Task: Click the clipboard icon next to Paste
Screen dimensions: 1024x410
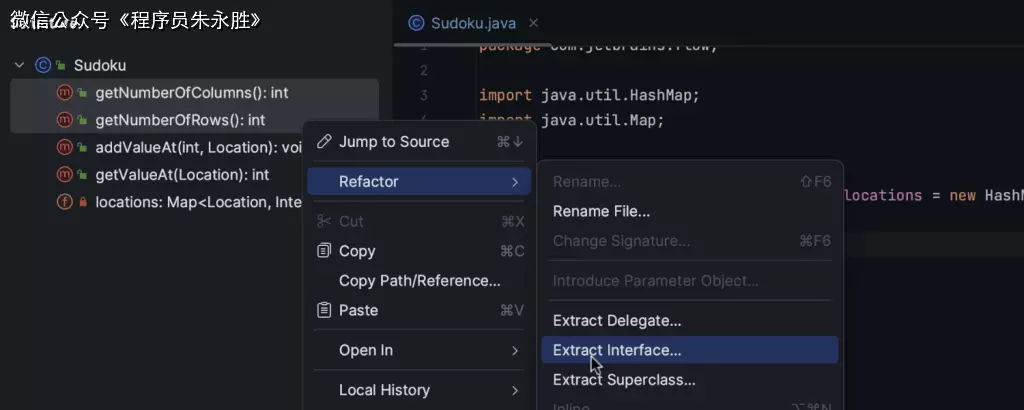Action: click(x=324, y=311)
